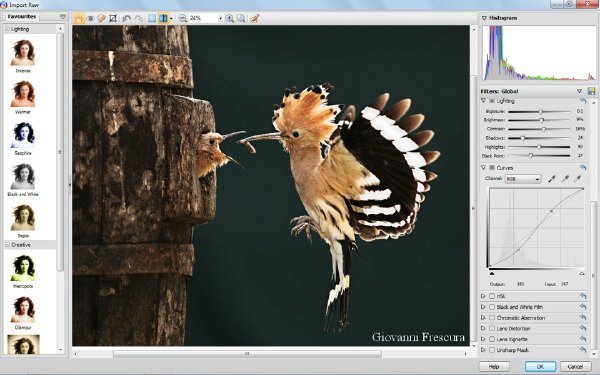Enable Unsharp Mask checkbox
600x375 pixels.
click(492, 350)
